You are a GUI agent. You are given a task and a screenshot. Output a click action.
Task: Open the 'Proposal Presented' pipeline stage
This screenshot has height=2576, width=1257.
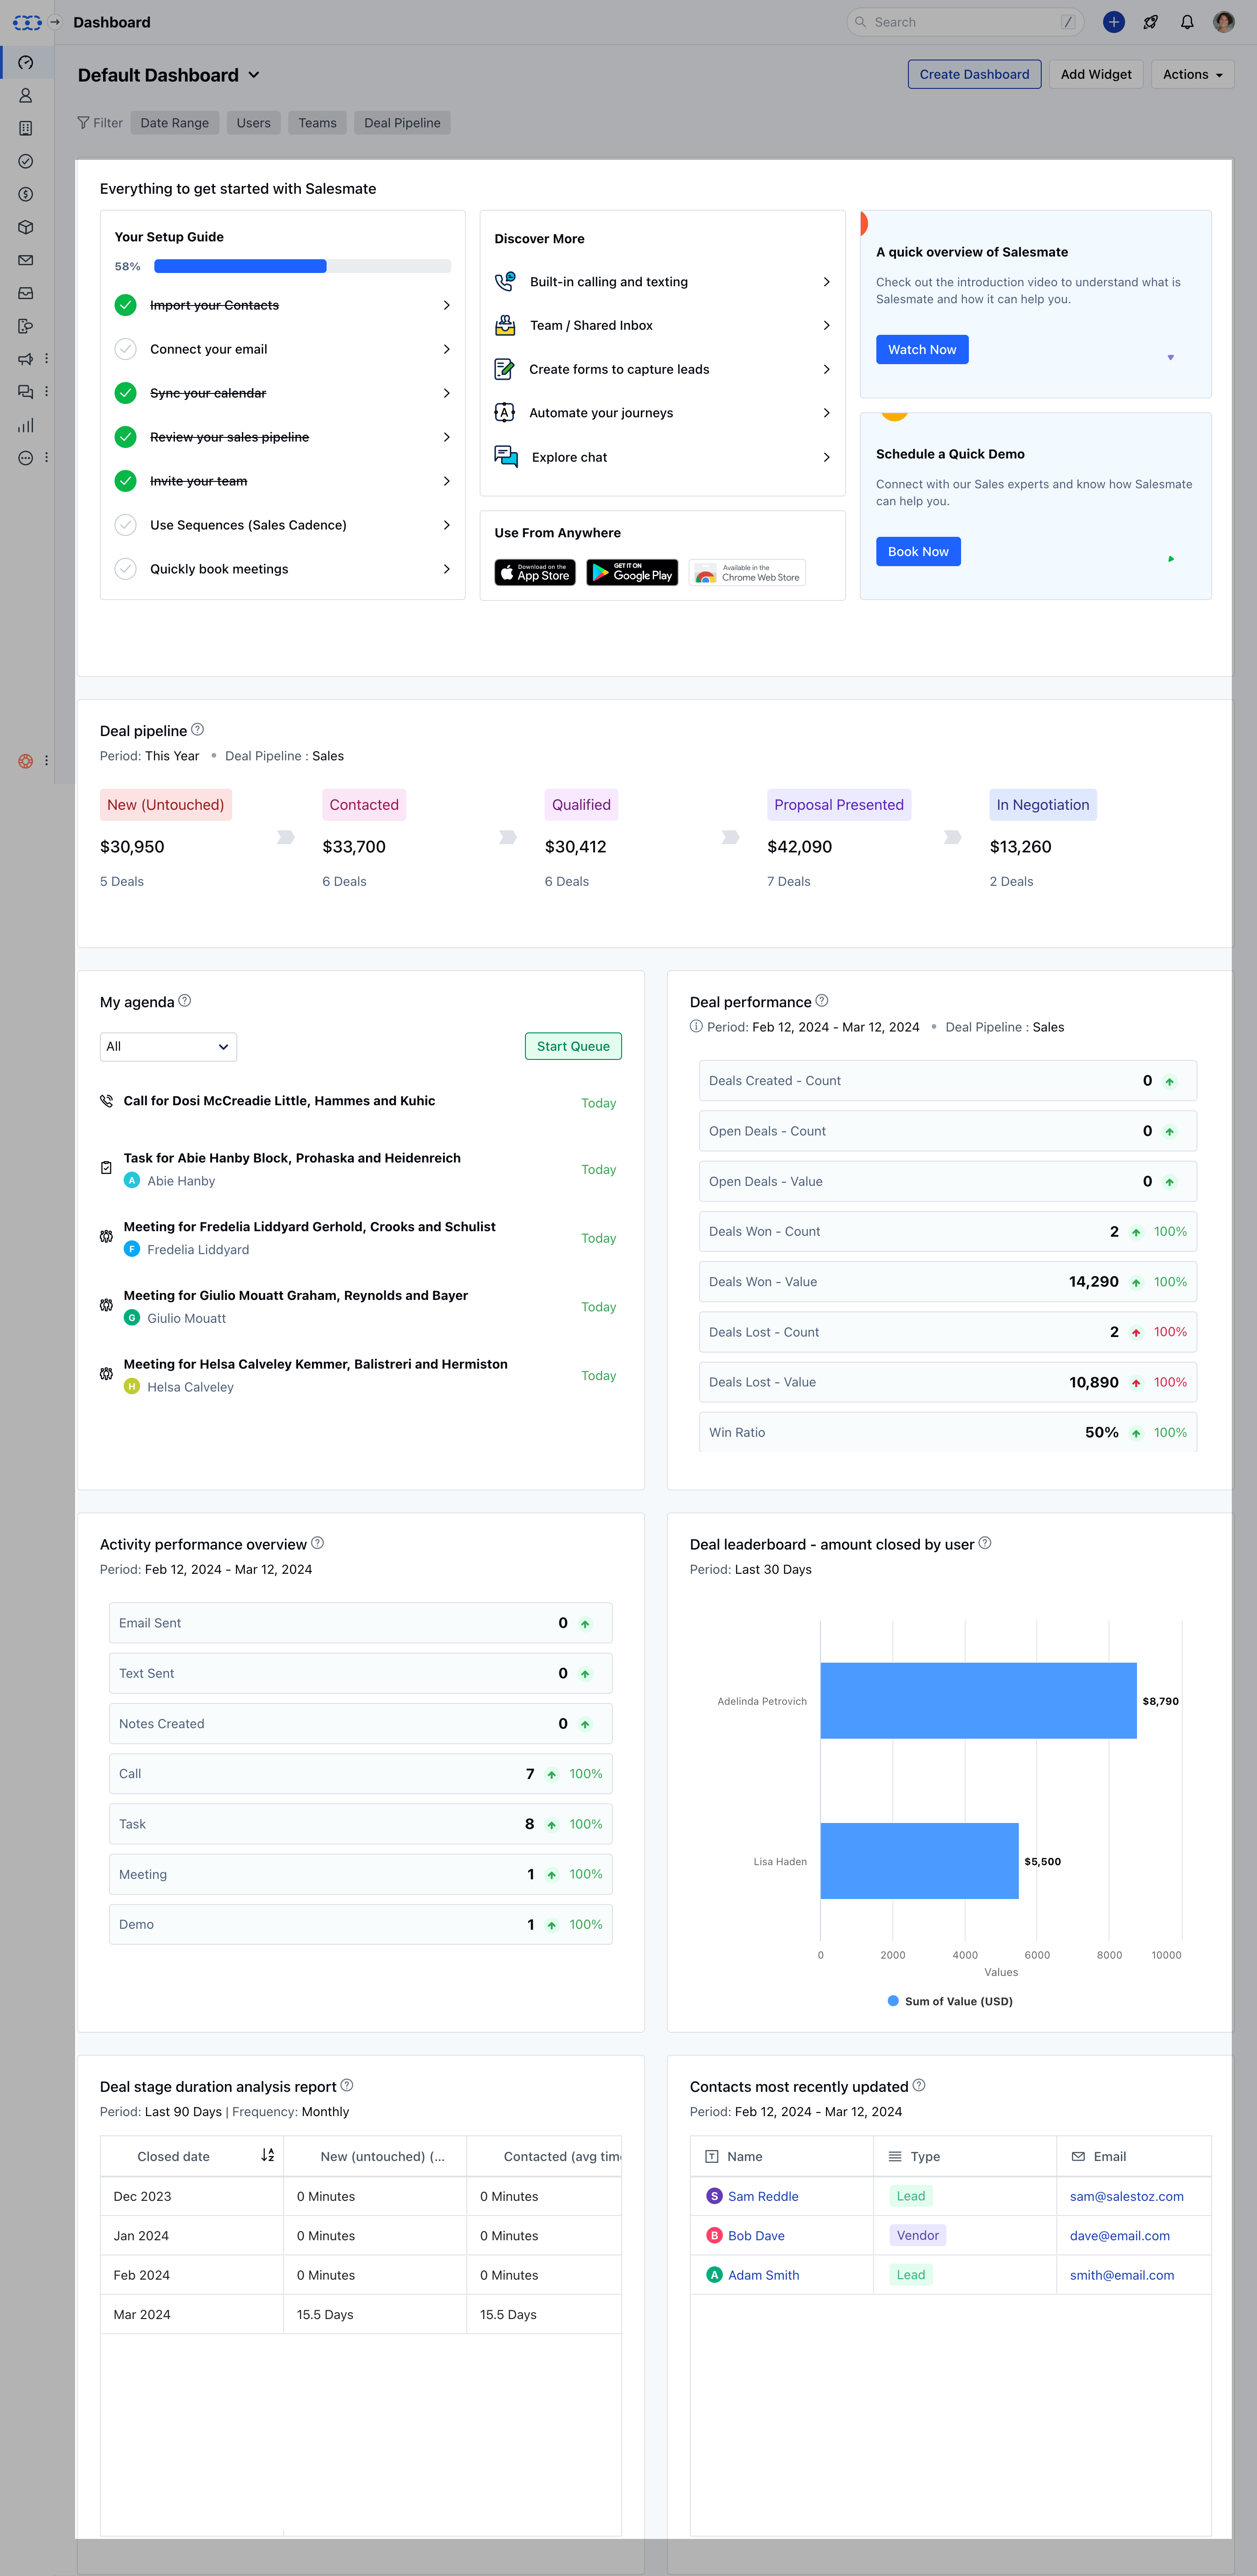point(839,805)
